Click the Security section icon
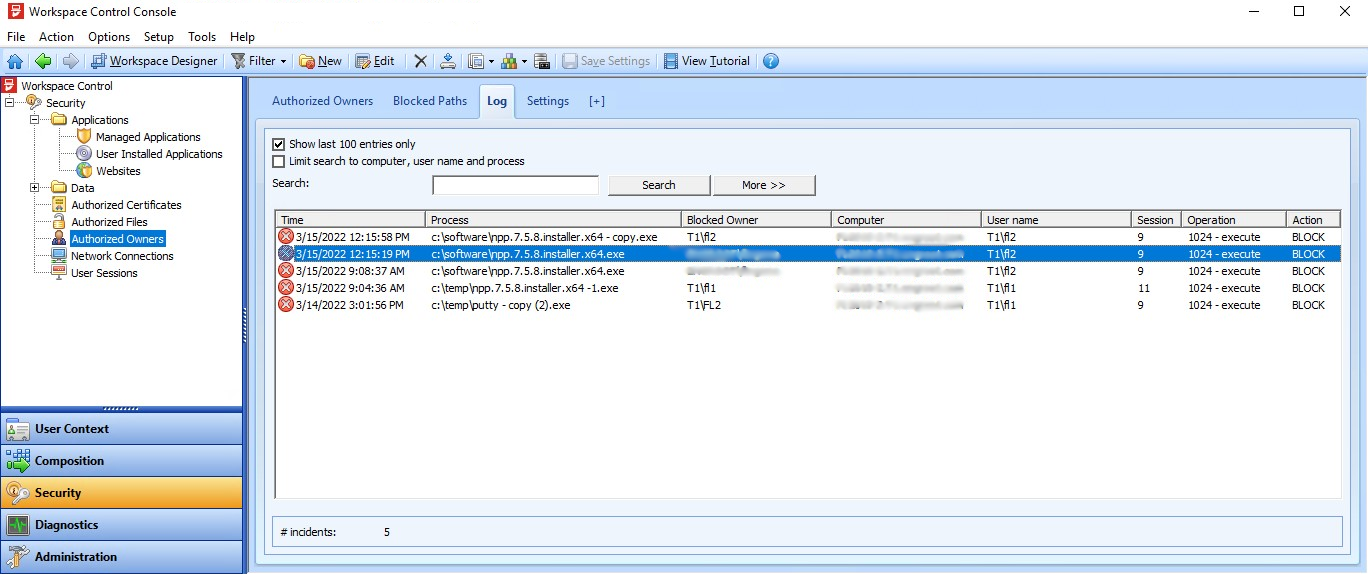 click(x=18, y=493)
